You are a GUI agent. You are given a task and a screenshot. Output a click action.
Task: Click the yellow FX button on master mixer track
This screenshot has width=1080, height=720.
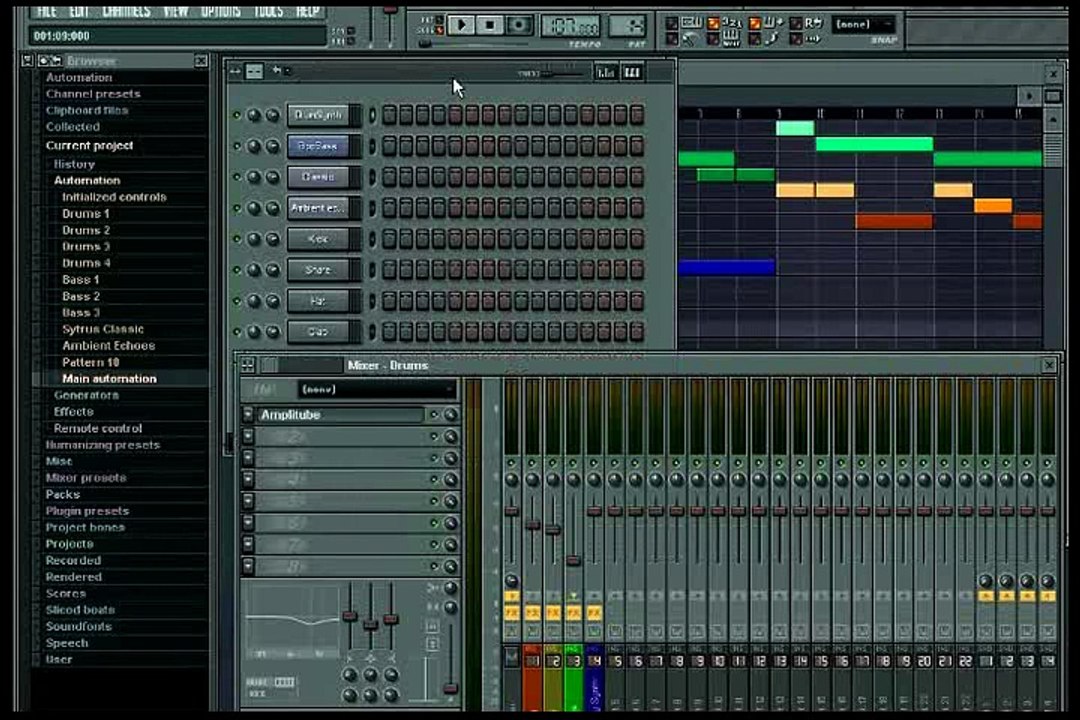pos(512,613)
